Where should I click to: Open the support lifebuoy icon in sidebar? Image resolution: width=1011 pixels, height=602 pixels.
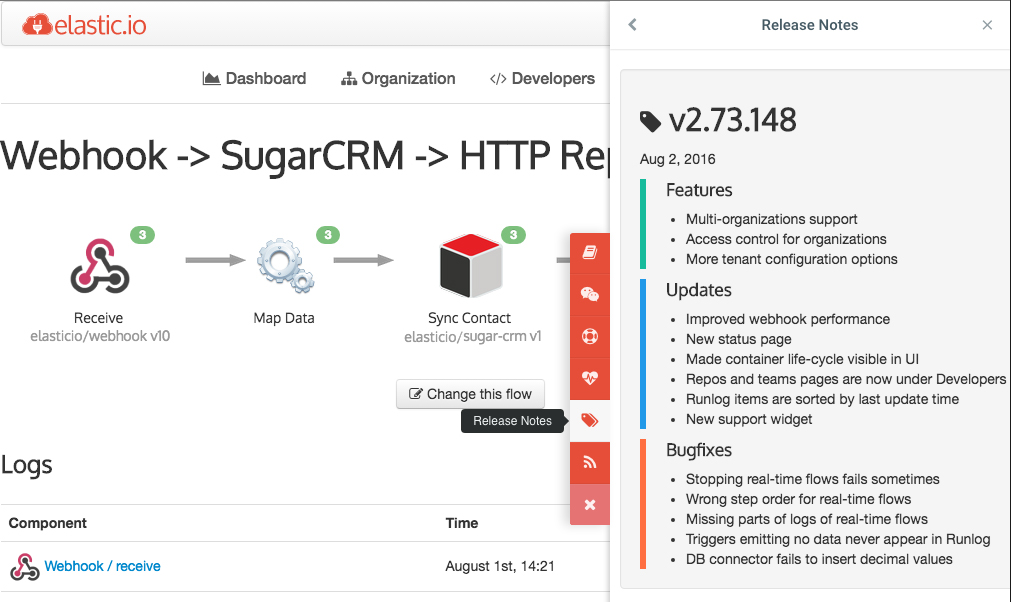589,336
